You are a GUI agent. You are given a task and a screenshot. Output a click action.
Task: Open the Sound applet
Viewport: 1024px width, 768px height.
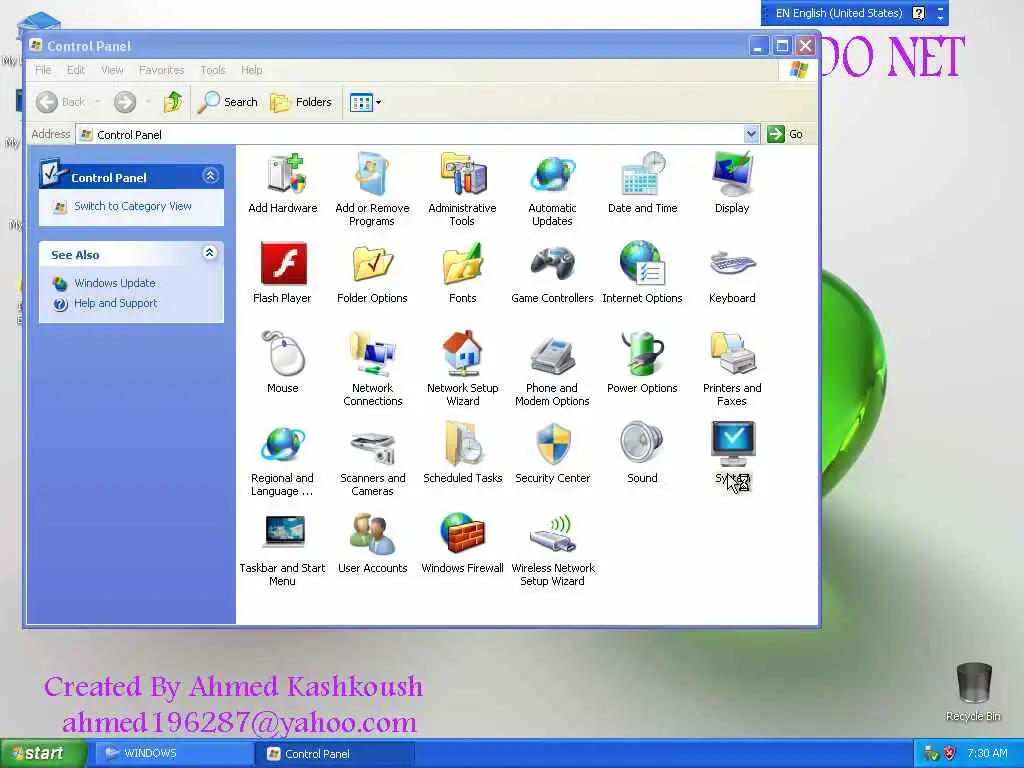[x=642, y=453]
